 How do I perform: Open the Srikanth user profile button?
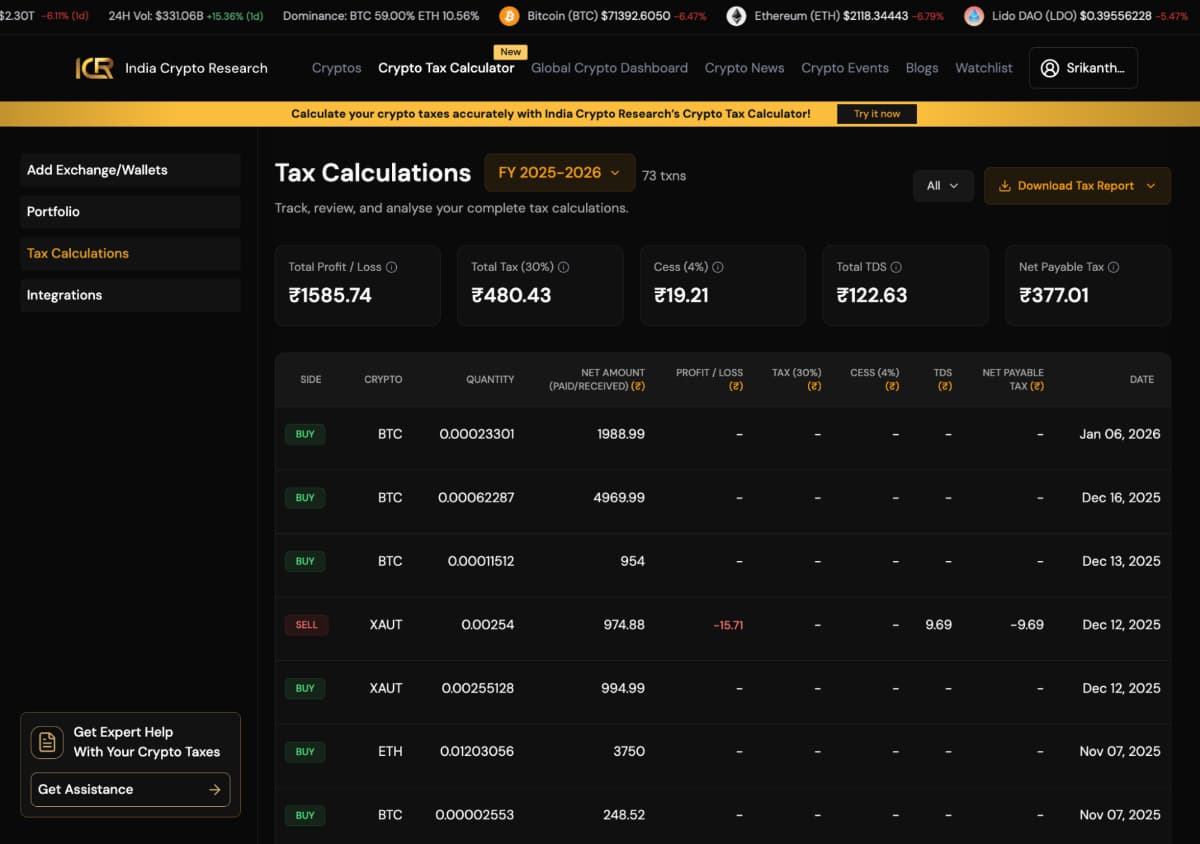tap(1082, 68)
